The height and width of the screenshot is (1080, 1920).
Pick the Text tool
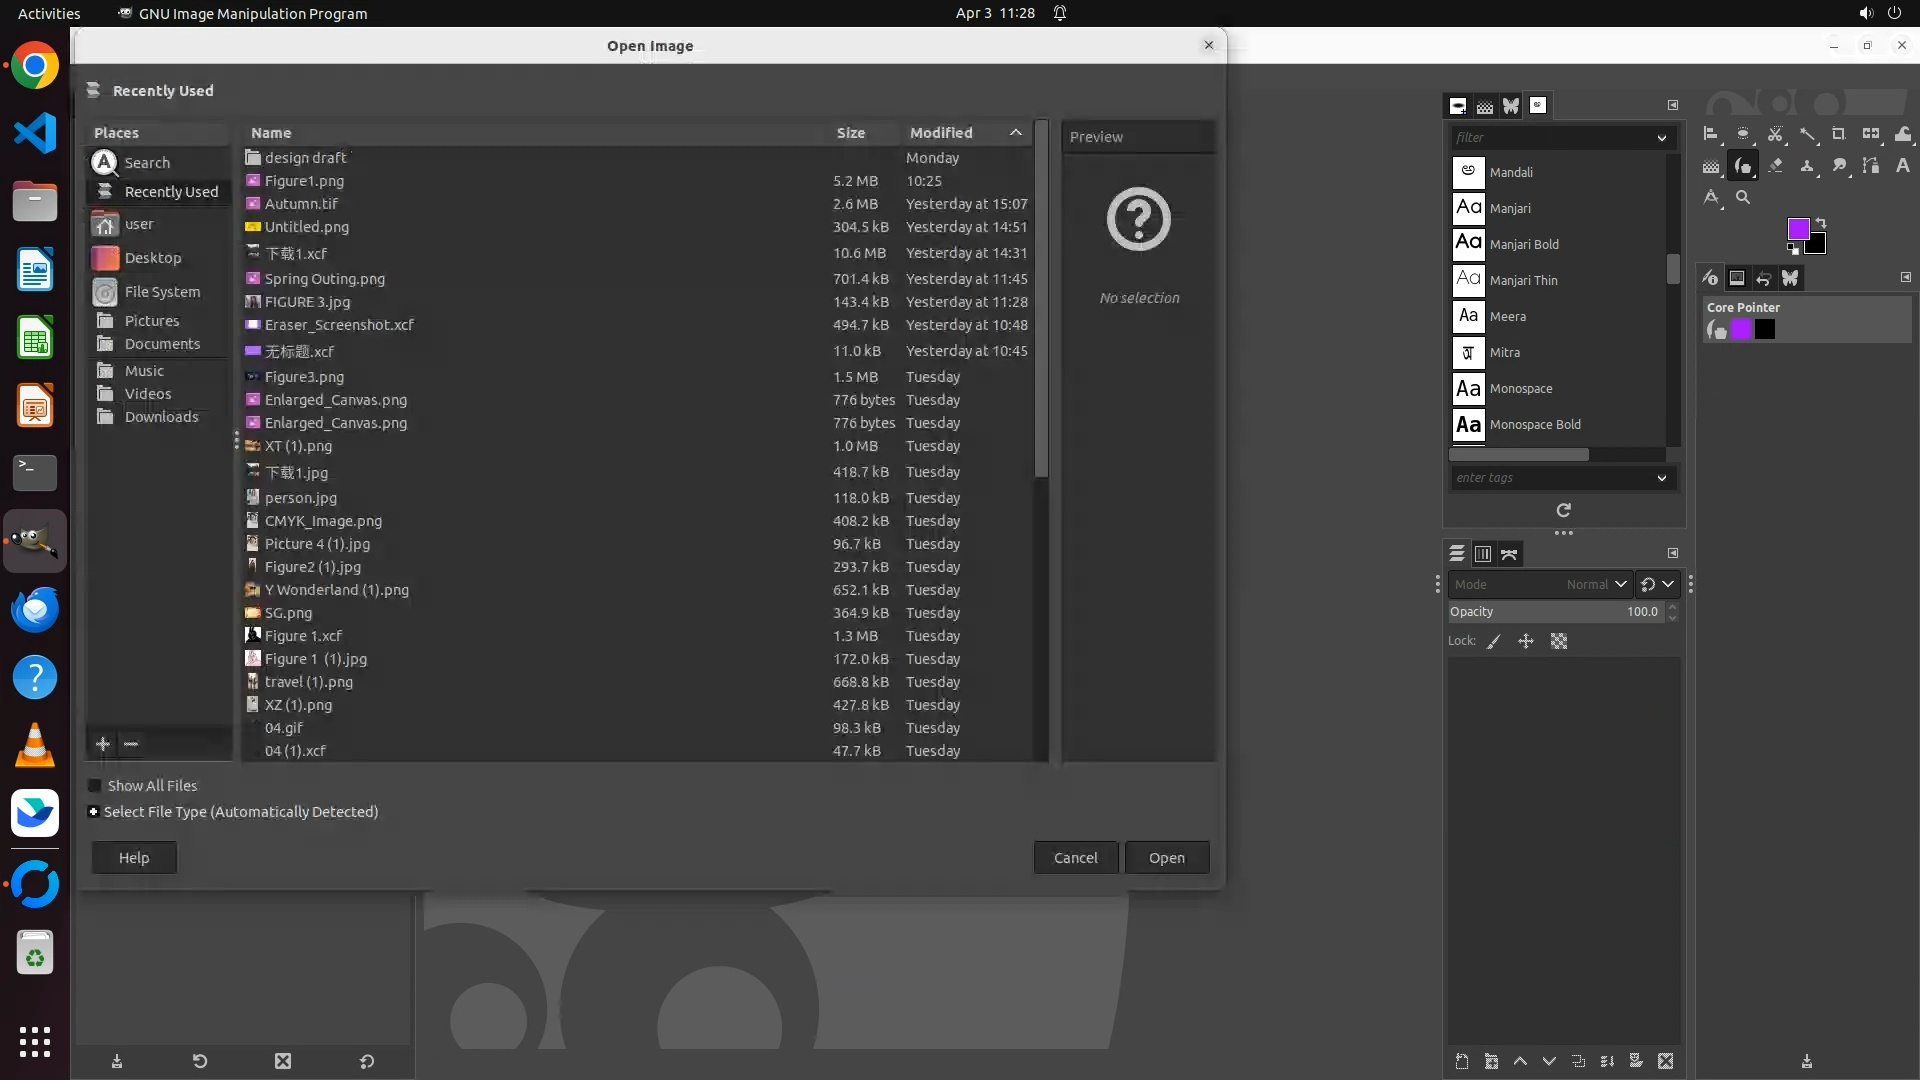click(1902, 166)
